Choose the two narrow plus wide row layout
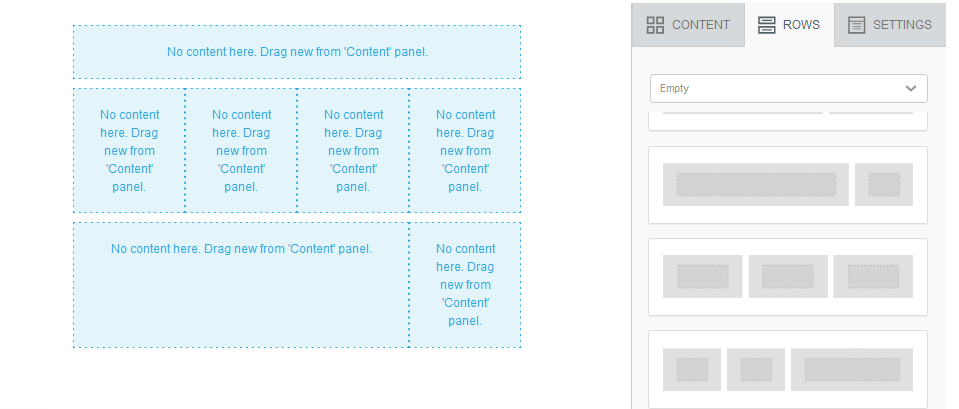 pyautogui.click(x=788, y=369)
